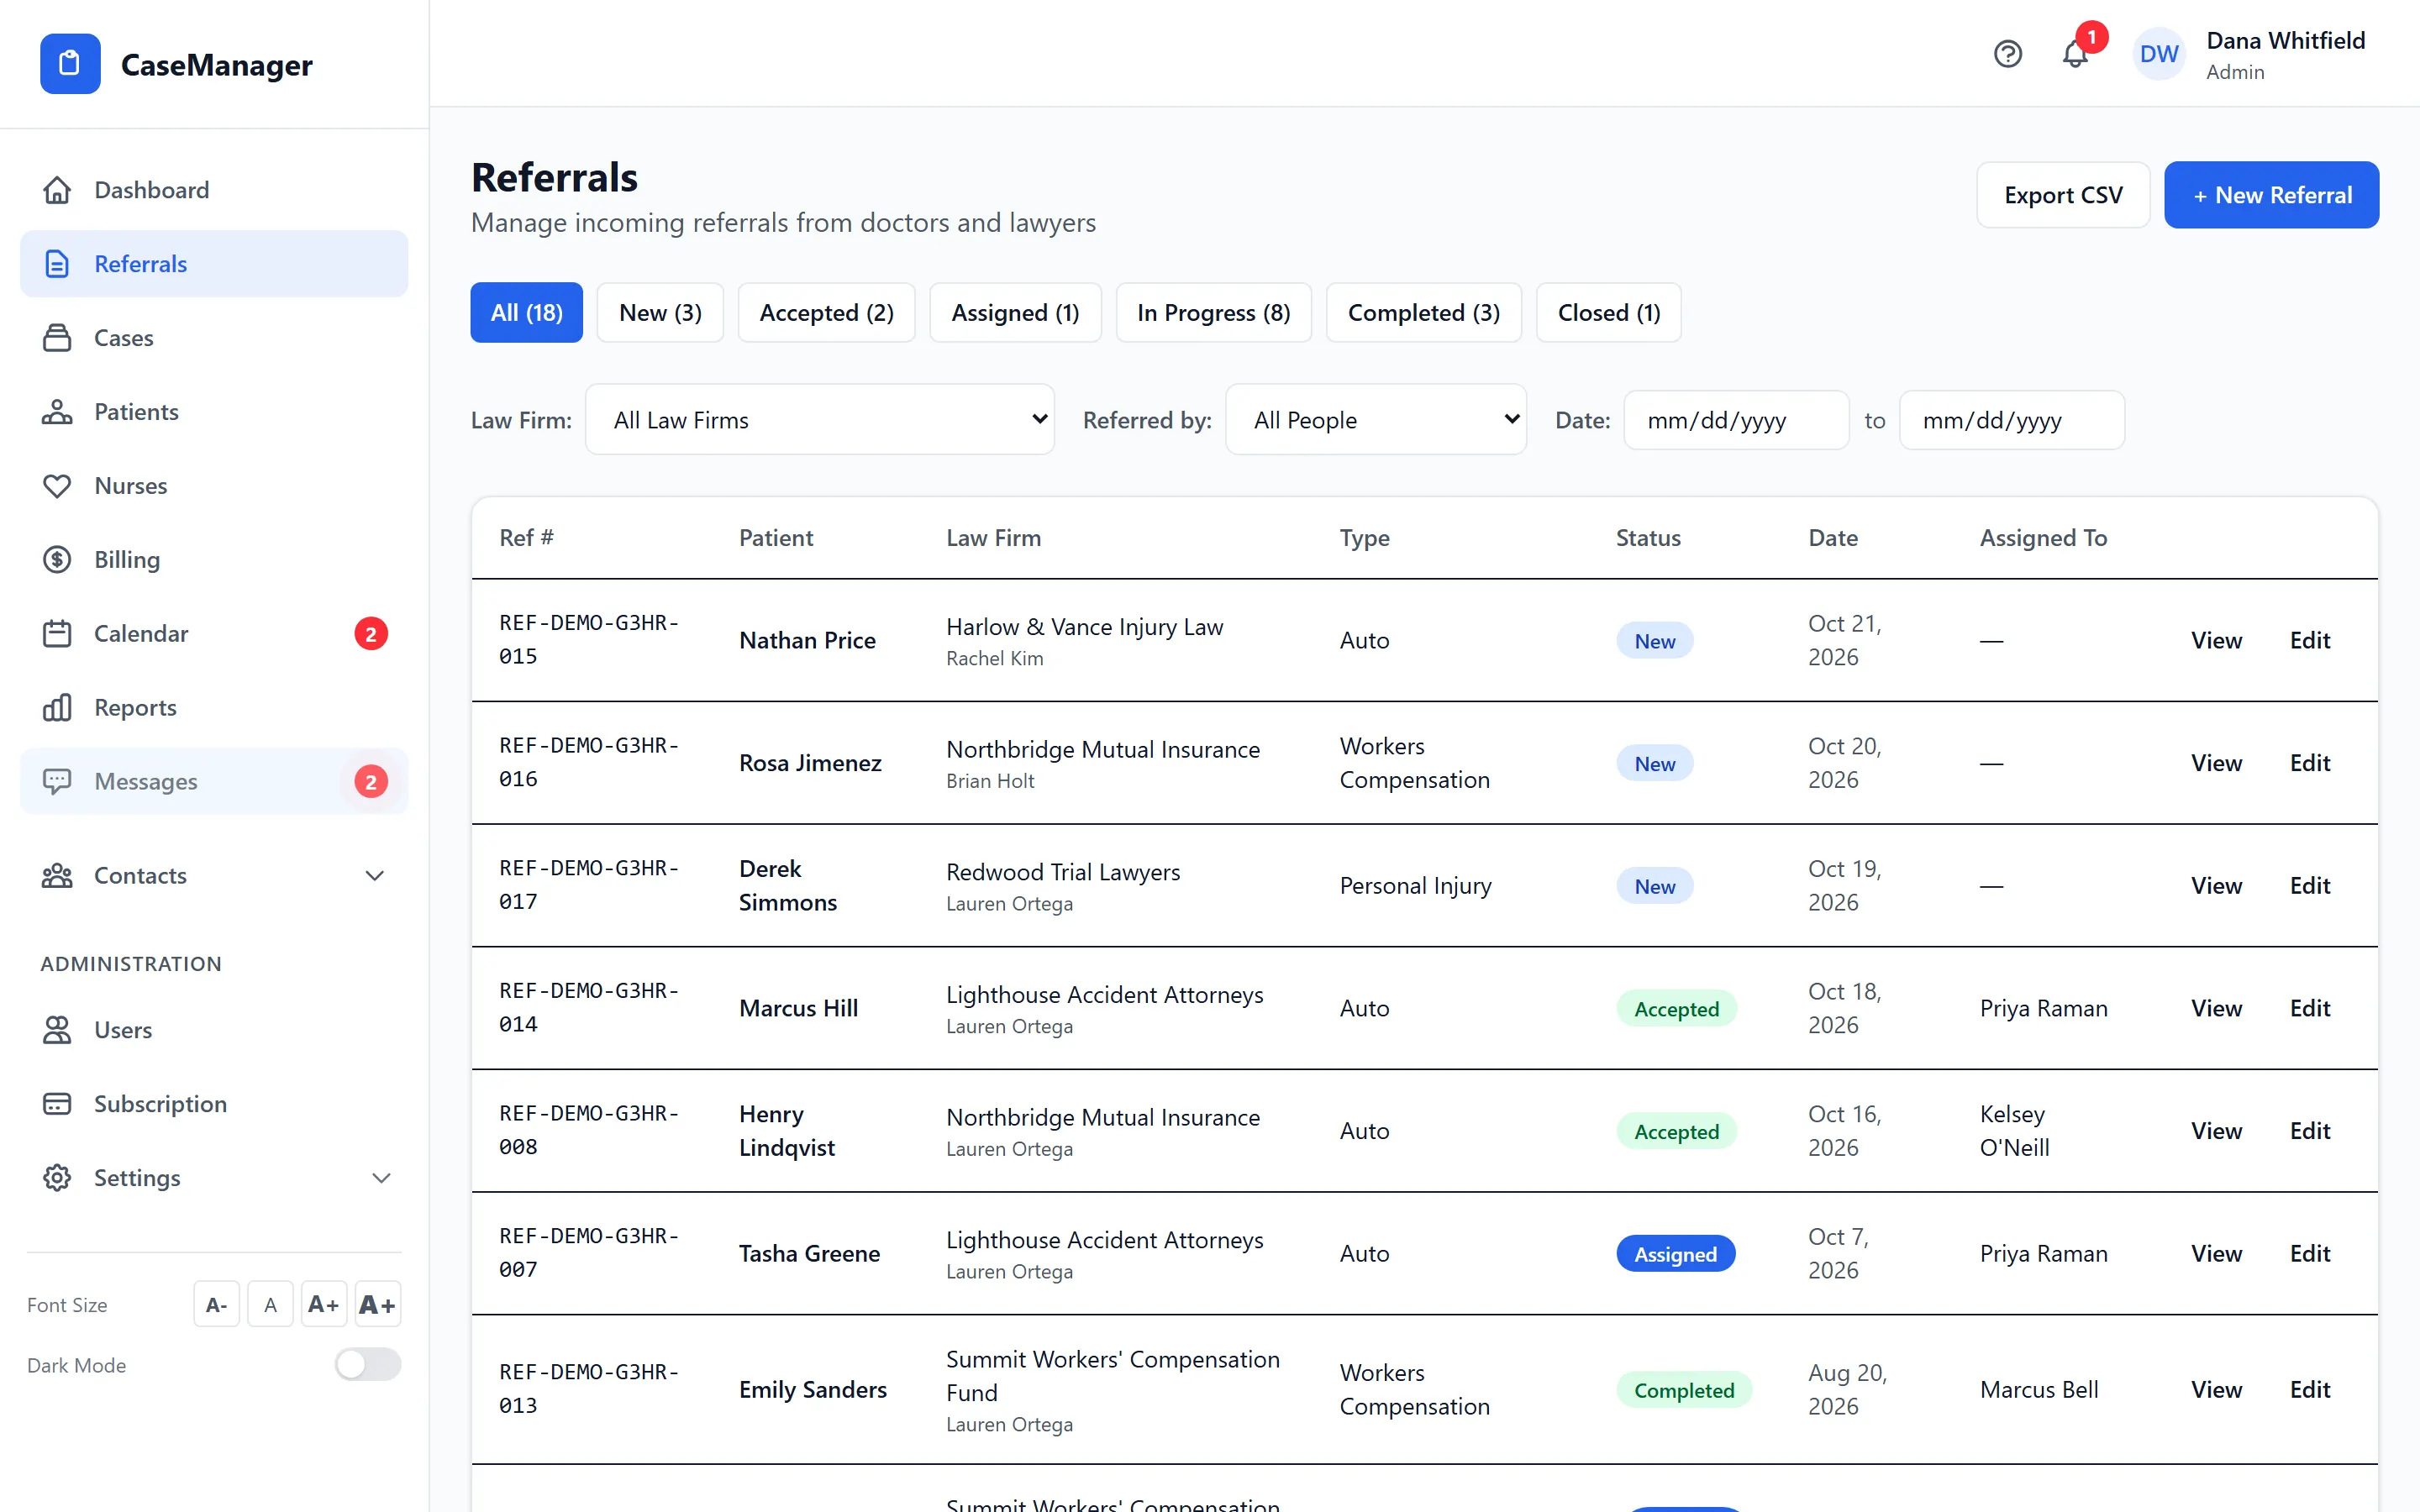Select the Assigned (1) filter tab
The height and width of the screenshot is (1512, 2420).
click(1015, 313)
